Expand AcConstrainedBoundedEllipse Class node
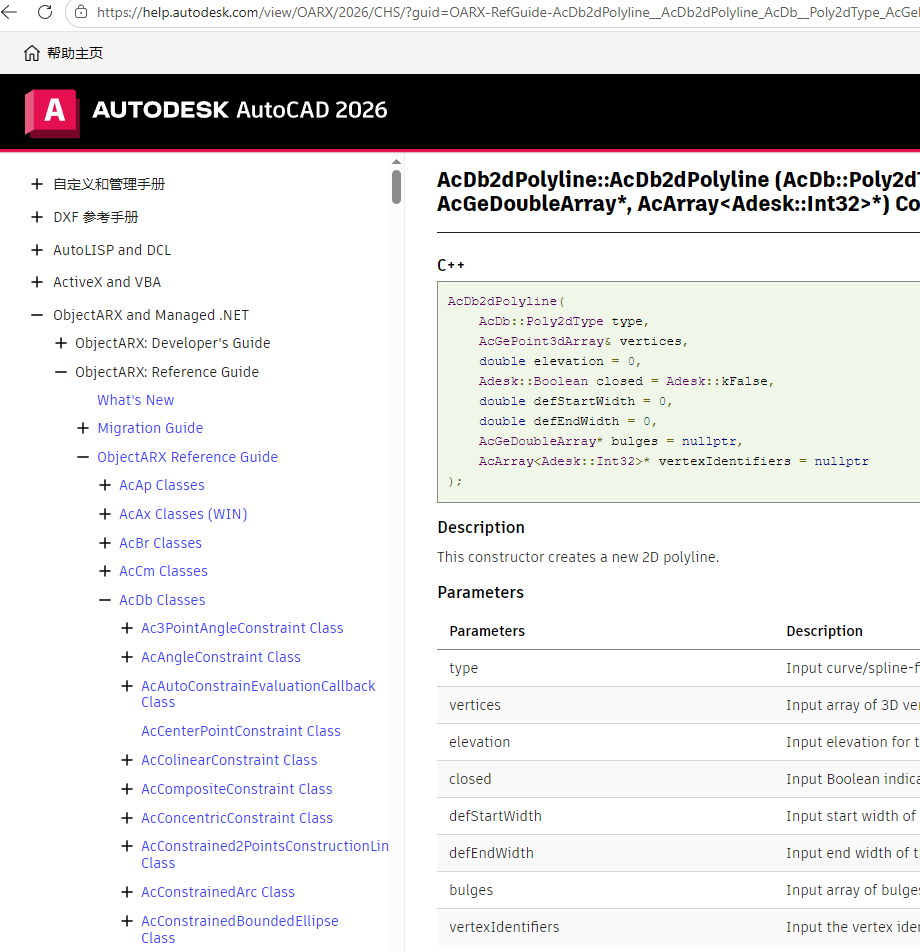Viewport: 920px width, 952px height. click(x=127, y=922)
